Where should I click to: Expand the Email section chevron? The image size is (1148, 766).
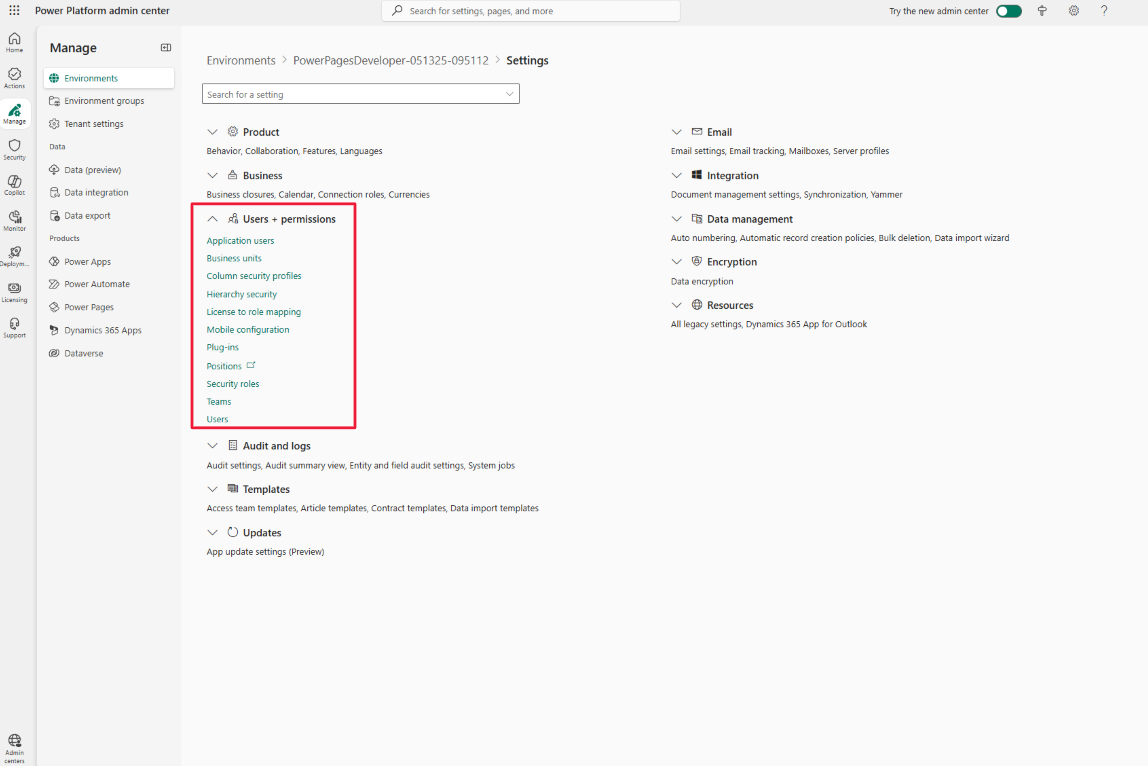click(676, 132)
